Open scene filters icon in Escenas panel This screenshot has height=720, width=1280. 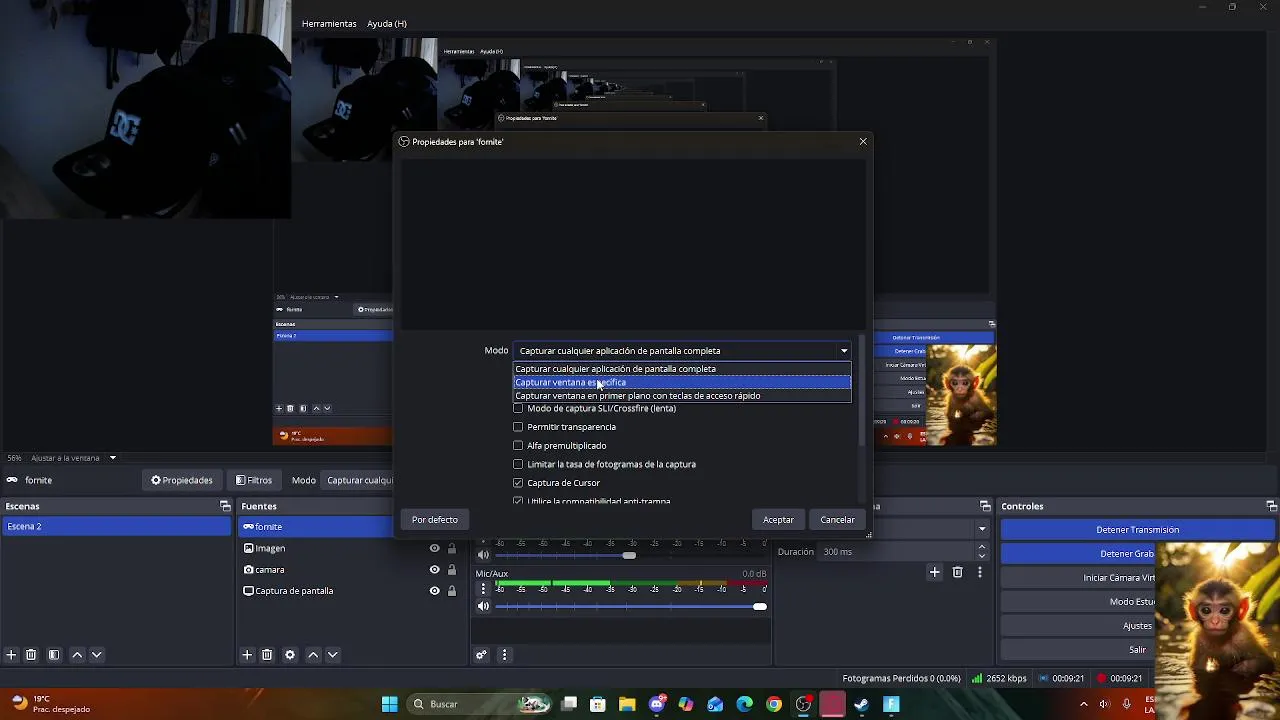tap(54, 655)
